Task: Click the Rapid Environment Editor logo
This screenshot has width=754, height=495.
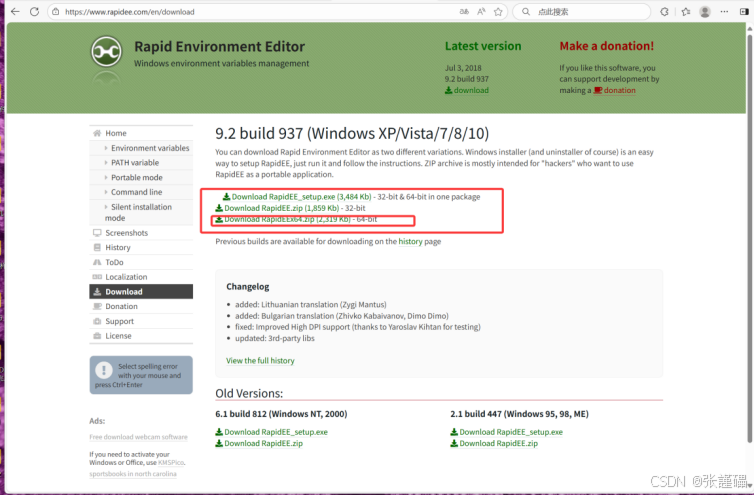Action: tap(106, 51)
